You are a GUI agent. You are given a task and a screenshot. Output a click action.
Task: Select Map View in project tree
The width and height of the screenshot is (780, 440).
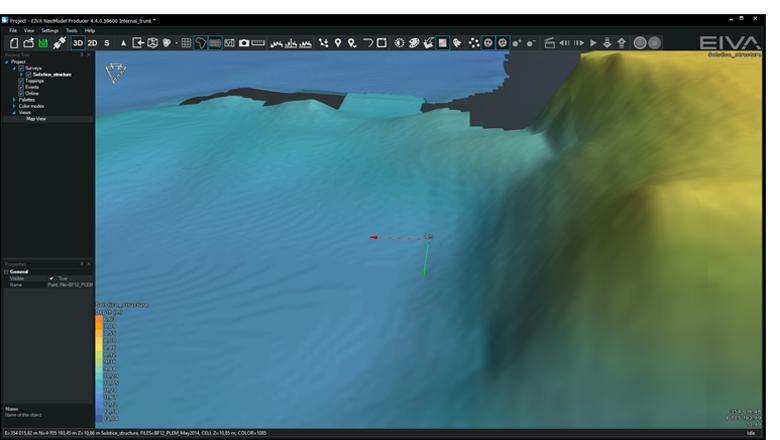click(x=36, y=119)
